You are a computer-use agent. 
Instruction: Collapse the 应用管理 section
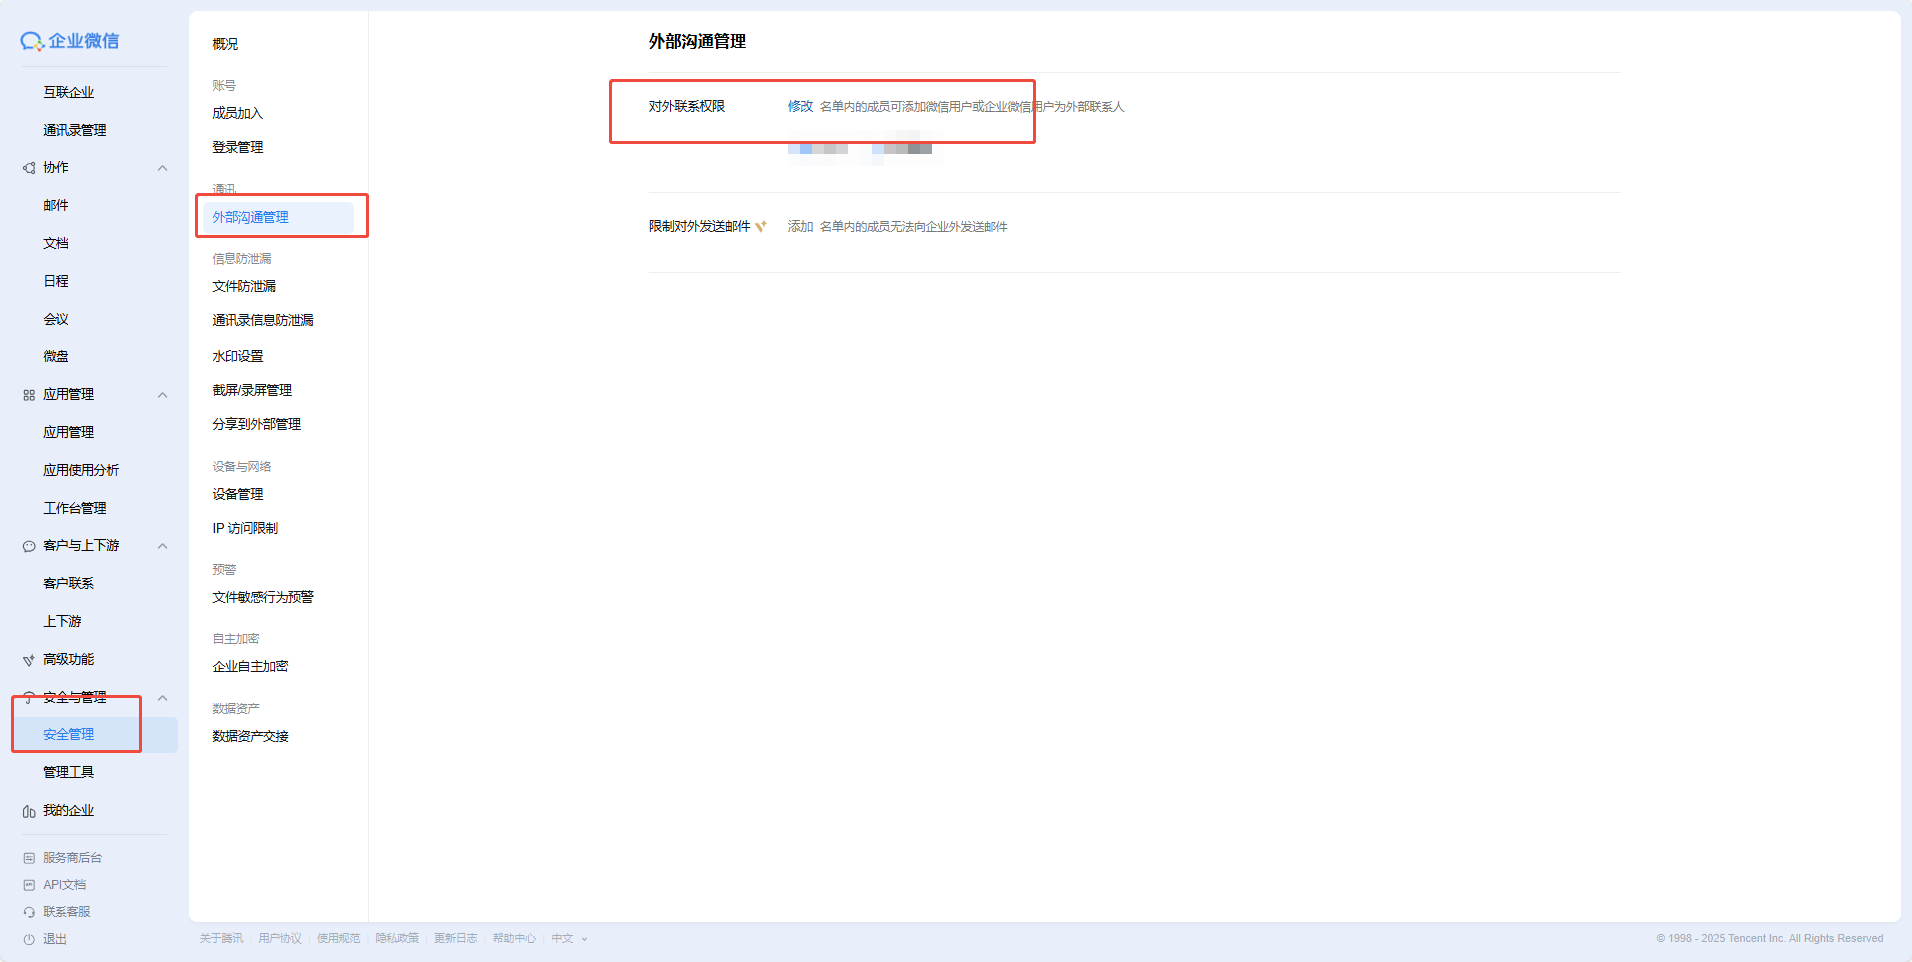click(162, 394)
